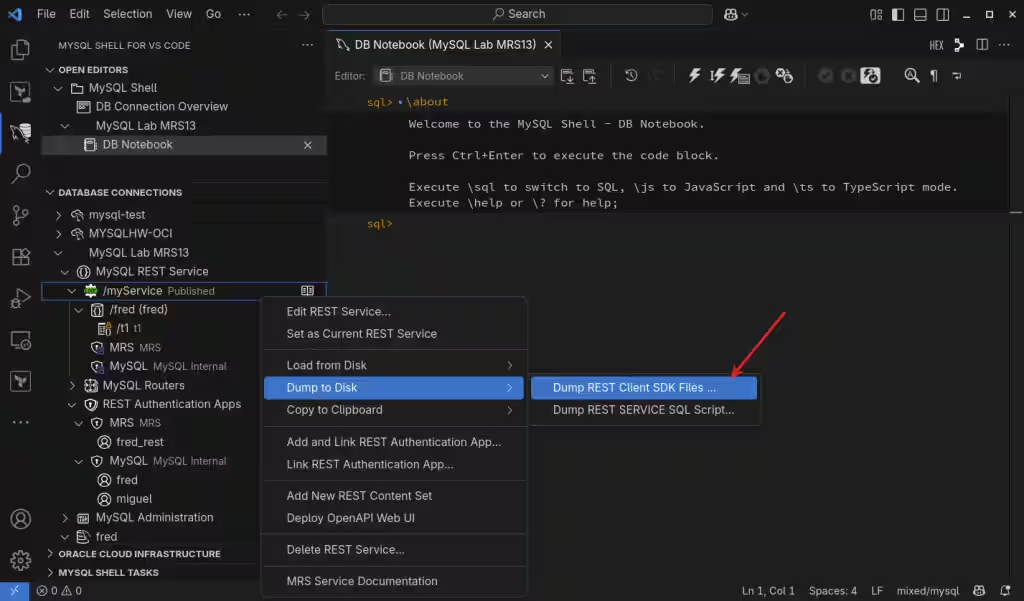The height and width of the screenshot is (601, 1024).
Task: Choose Edit REST Service from context menu
Action: pyautogui.click(x=394, y=312)
